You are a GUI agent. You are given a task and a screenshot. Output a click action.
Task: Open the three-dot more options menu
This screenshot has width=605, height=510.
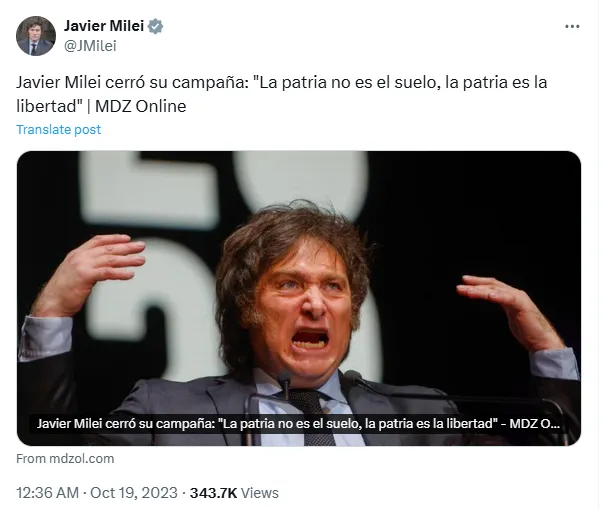[572, 27]
